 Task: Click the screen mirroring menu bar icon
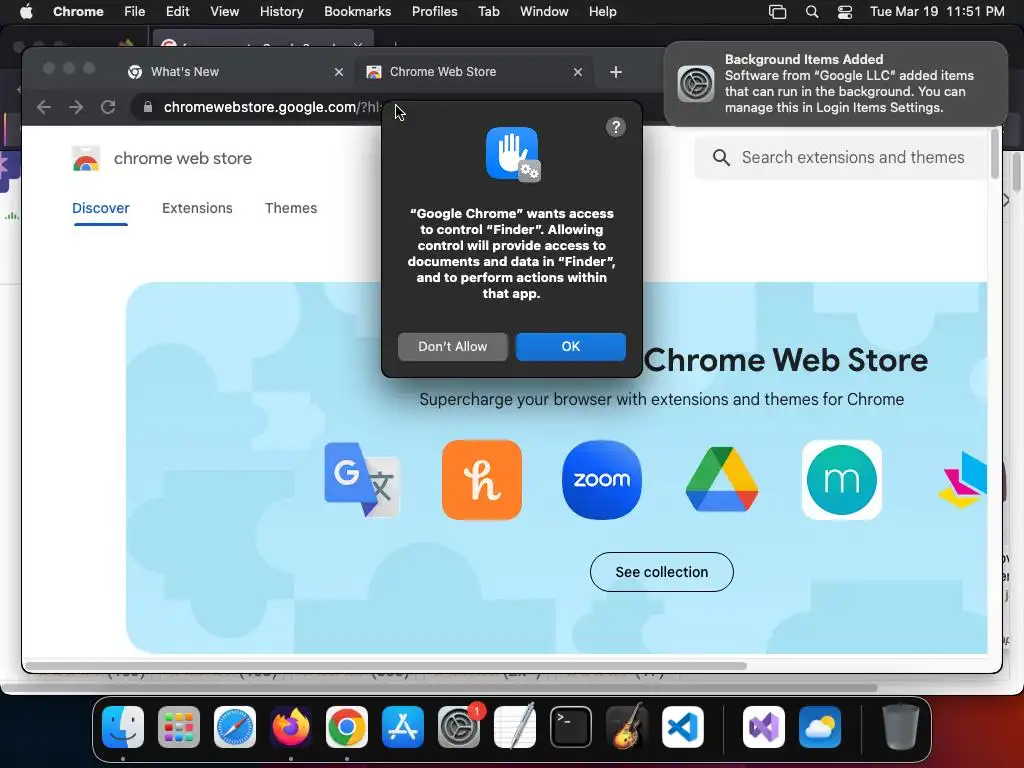click(x=777, y=12)
